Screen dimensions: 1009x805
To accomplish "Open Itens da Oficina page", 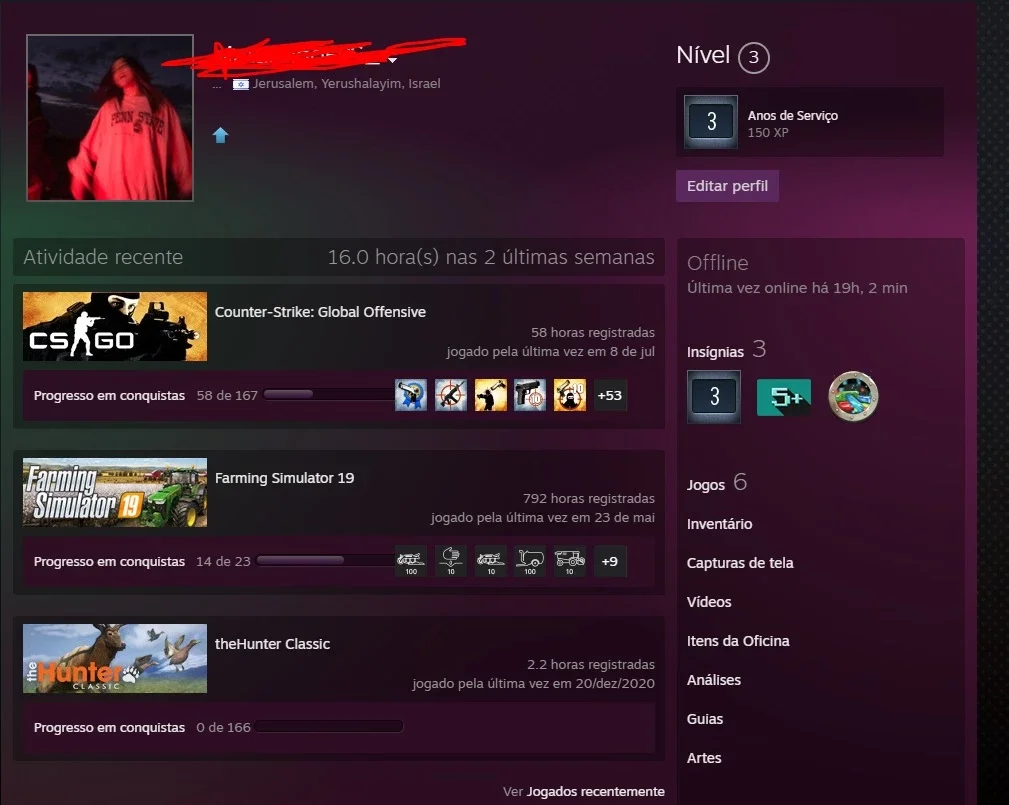I will [738, 641].
